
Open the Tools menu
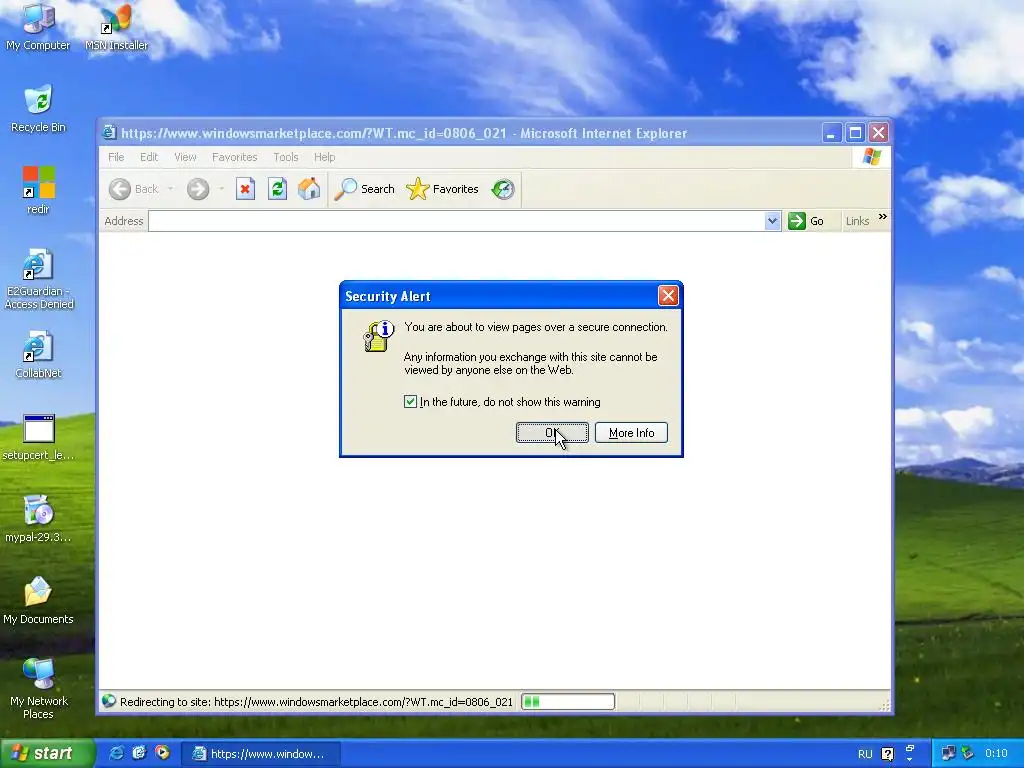(285, 157)
